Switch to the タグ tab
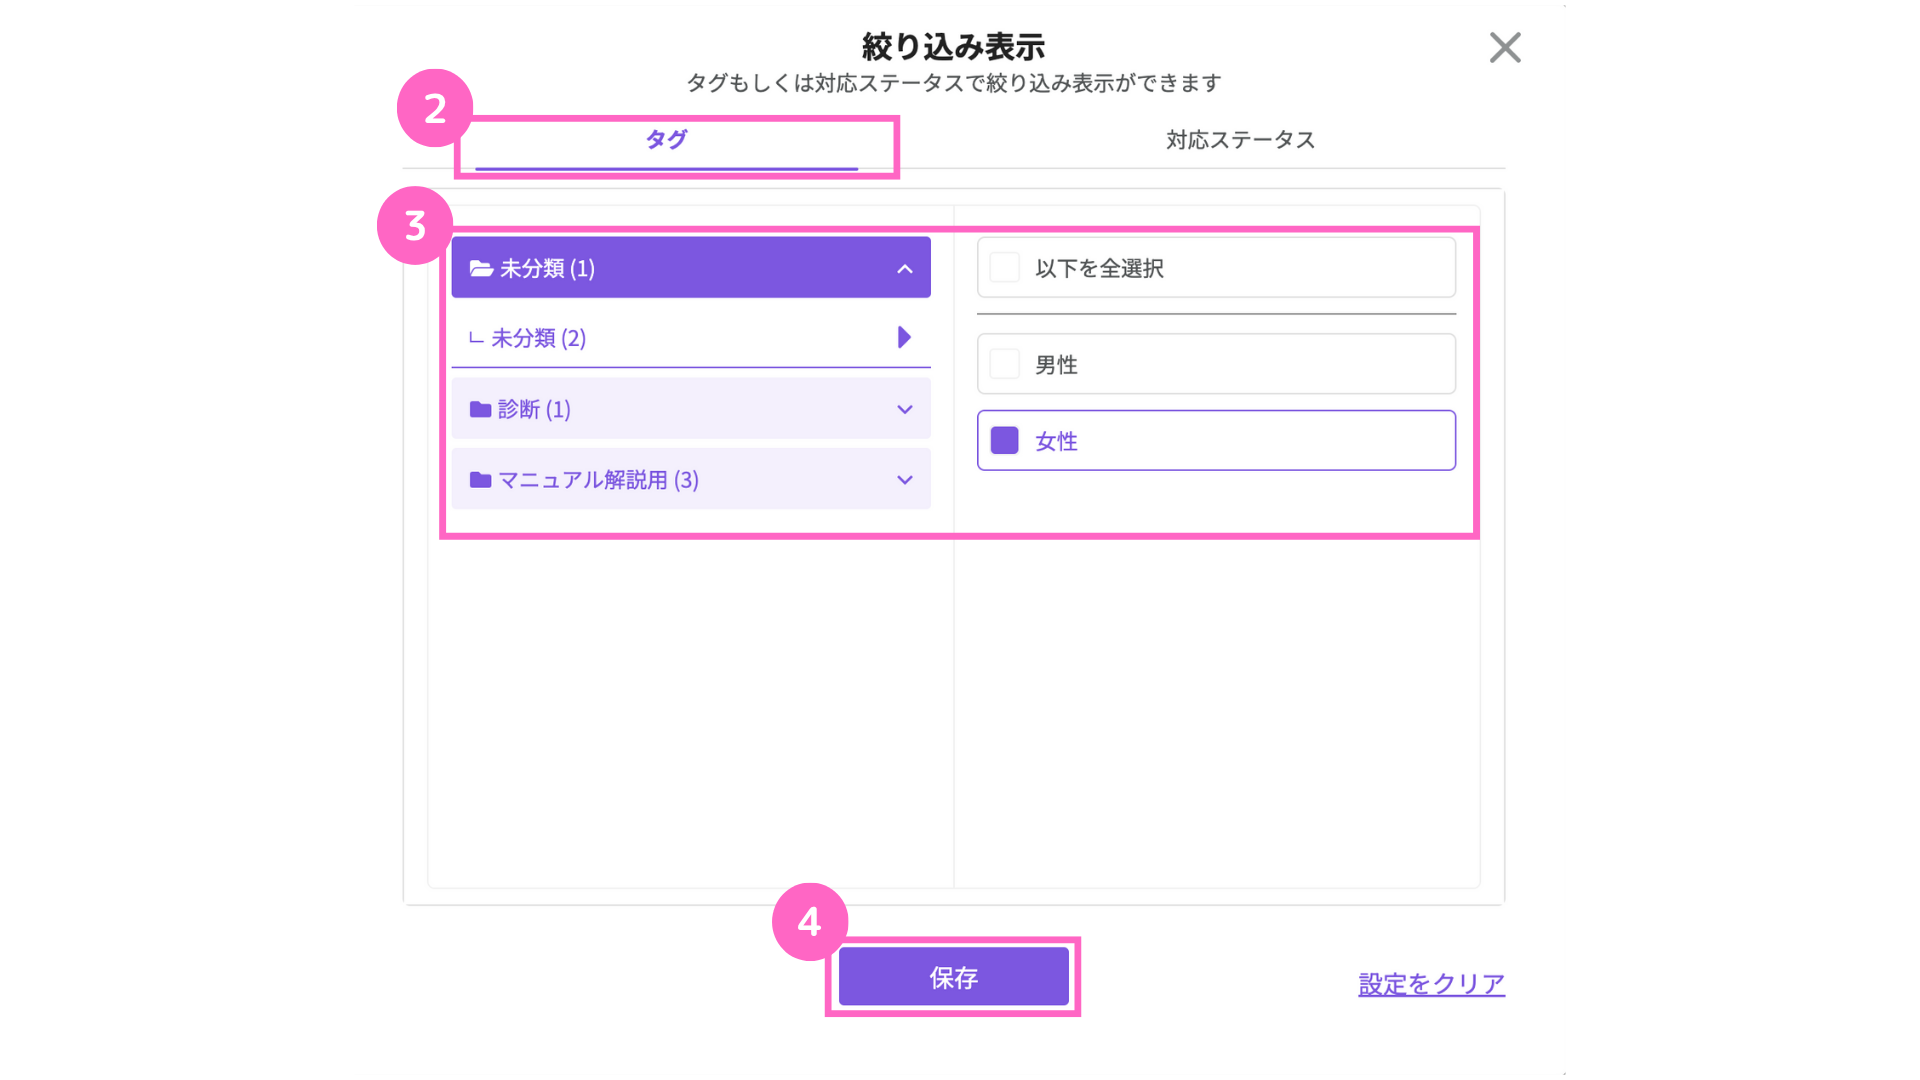The width and height of the screenshot is (1920, 1080). point(666,140)
